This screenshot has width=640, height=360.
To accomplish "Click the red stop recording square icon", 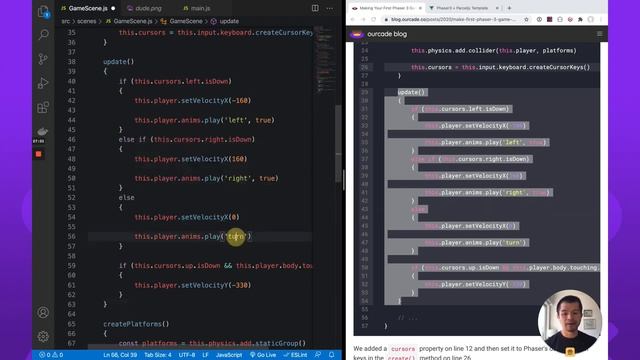I will point(38,154).
